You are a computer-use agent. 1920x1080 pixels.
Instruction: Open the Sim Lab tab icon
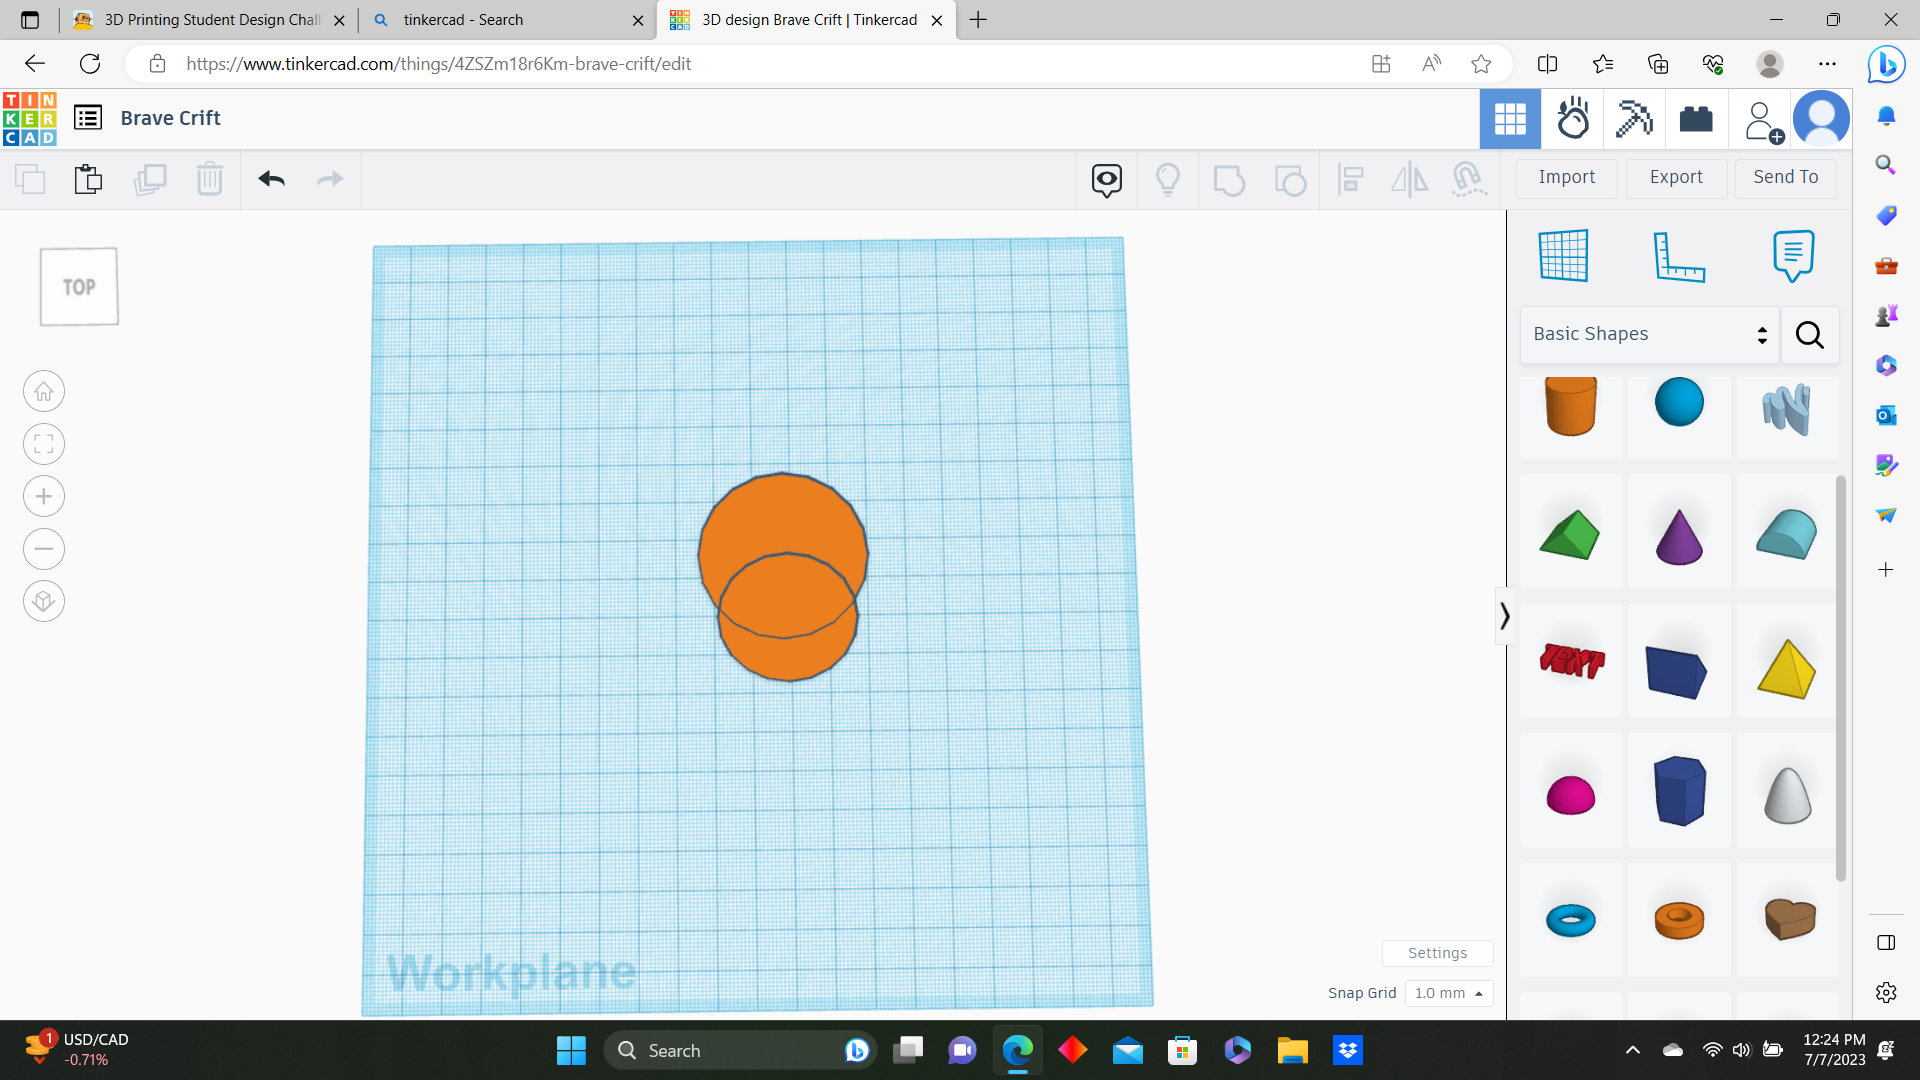click(x=1573, y=119)
